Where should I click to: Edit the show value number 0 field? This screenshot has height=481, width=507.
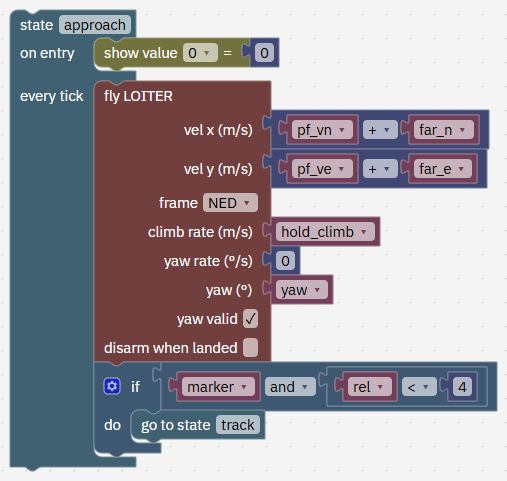(x=264, y=53)
